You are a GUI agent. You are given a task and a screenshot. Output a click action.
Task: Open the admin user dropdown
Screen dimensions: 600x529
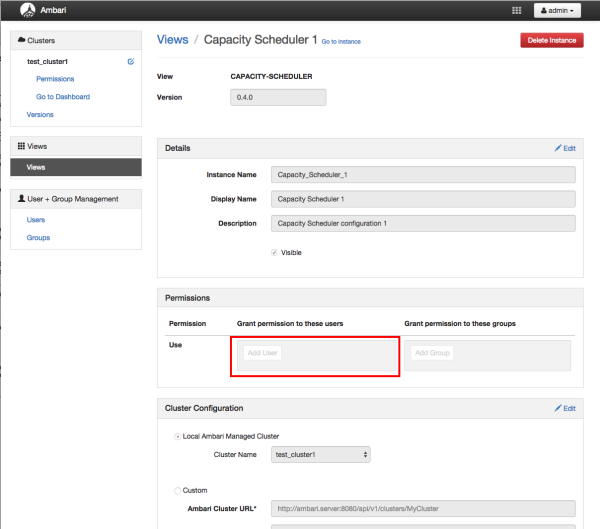[x=557, y=10]
